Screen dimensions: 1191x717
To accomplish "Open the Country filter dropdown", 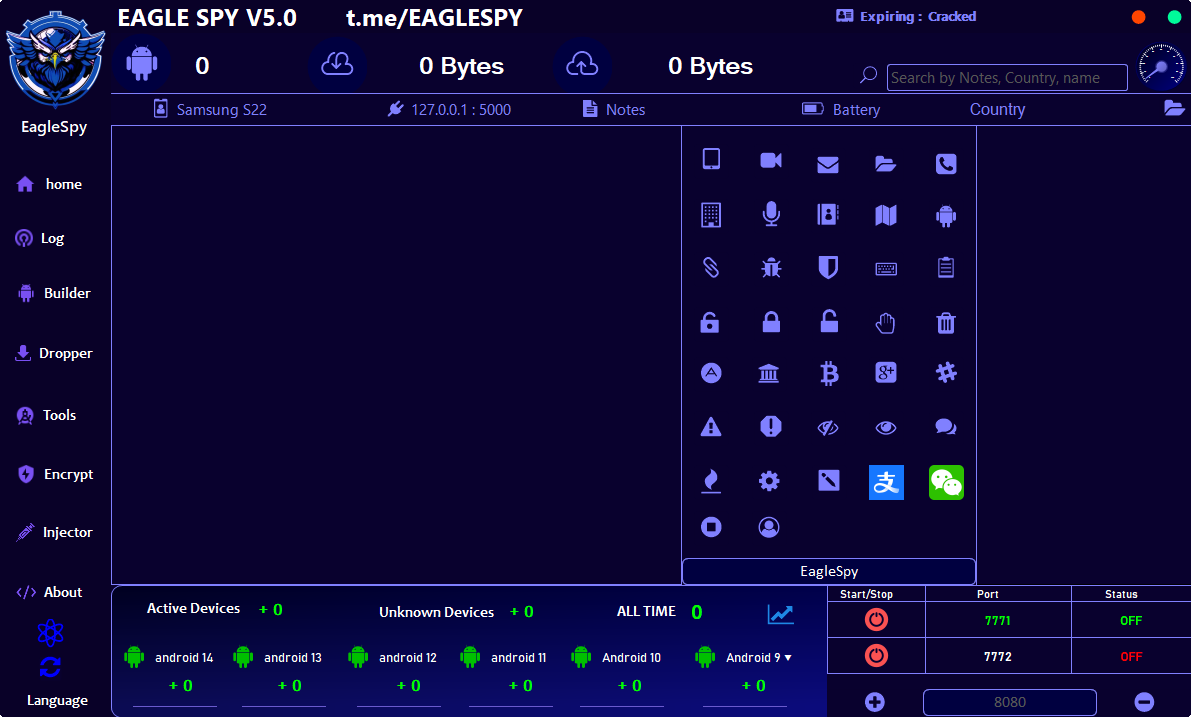I will (997, 109).
